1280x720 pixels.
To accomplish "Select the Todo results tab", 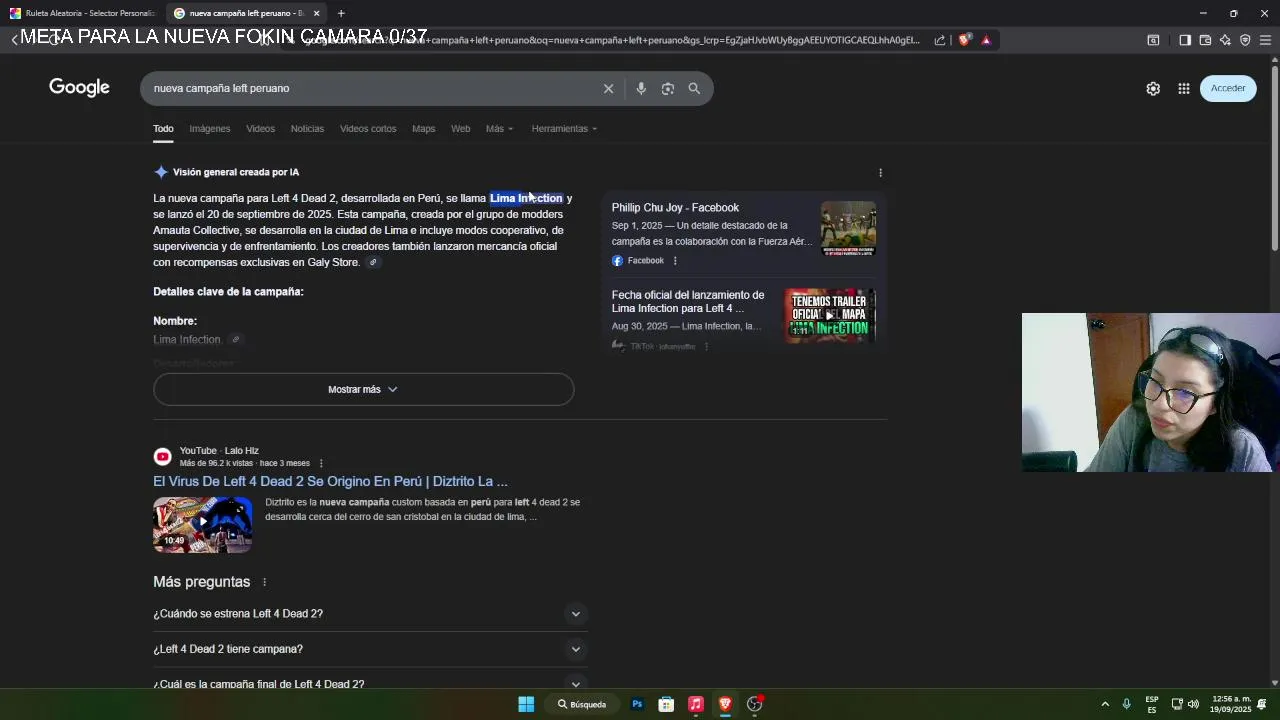I will coord(163,129).
